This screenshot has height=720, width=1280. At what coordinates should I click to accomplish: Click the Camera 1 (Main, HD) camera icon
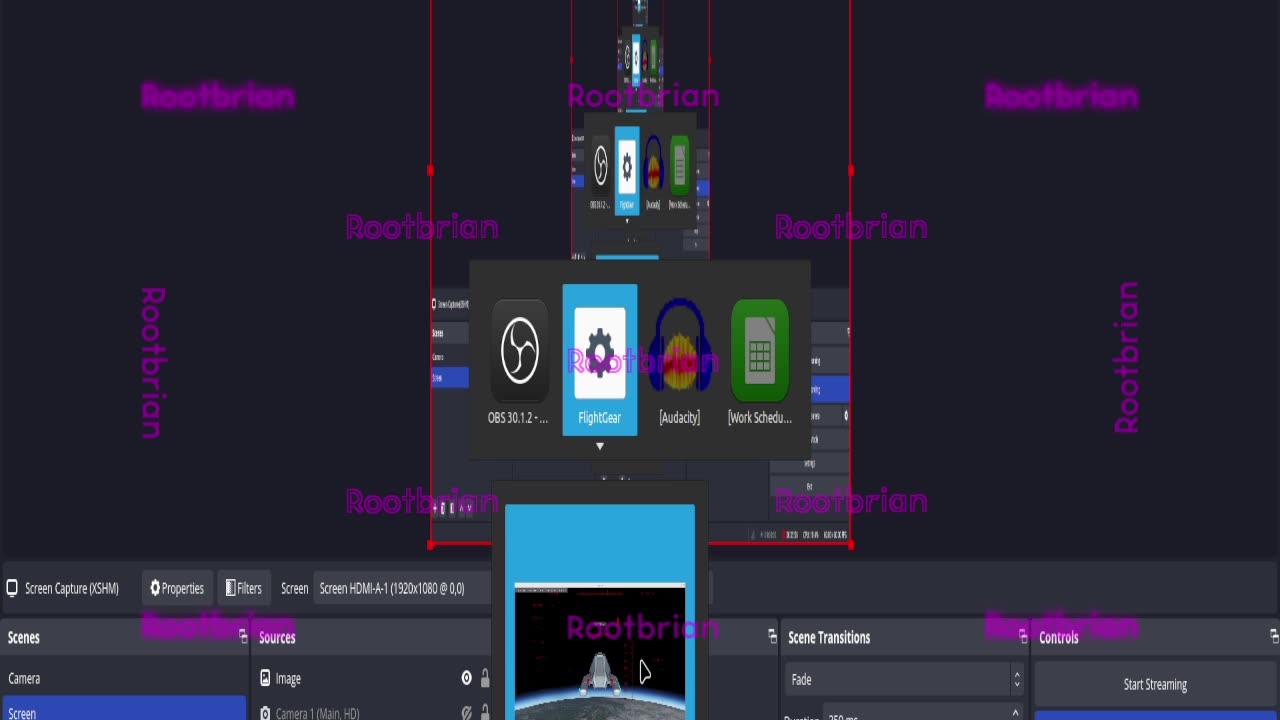point(265,713)
